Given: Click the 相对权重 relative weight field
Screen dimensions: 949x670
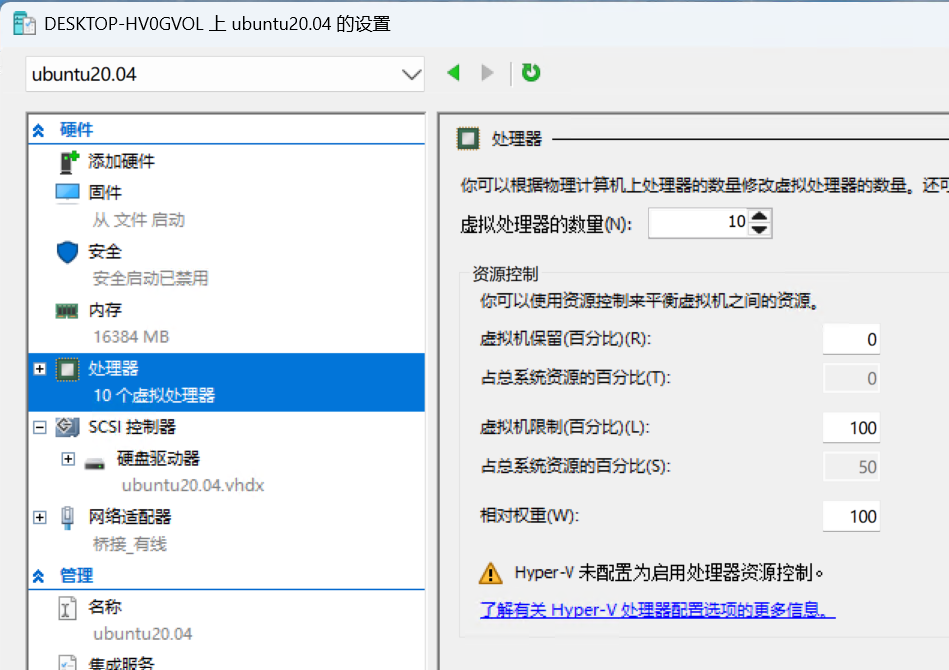Looking at the screenshot, I should click(x=851, y=516).
